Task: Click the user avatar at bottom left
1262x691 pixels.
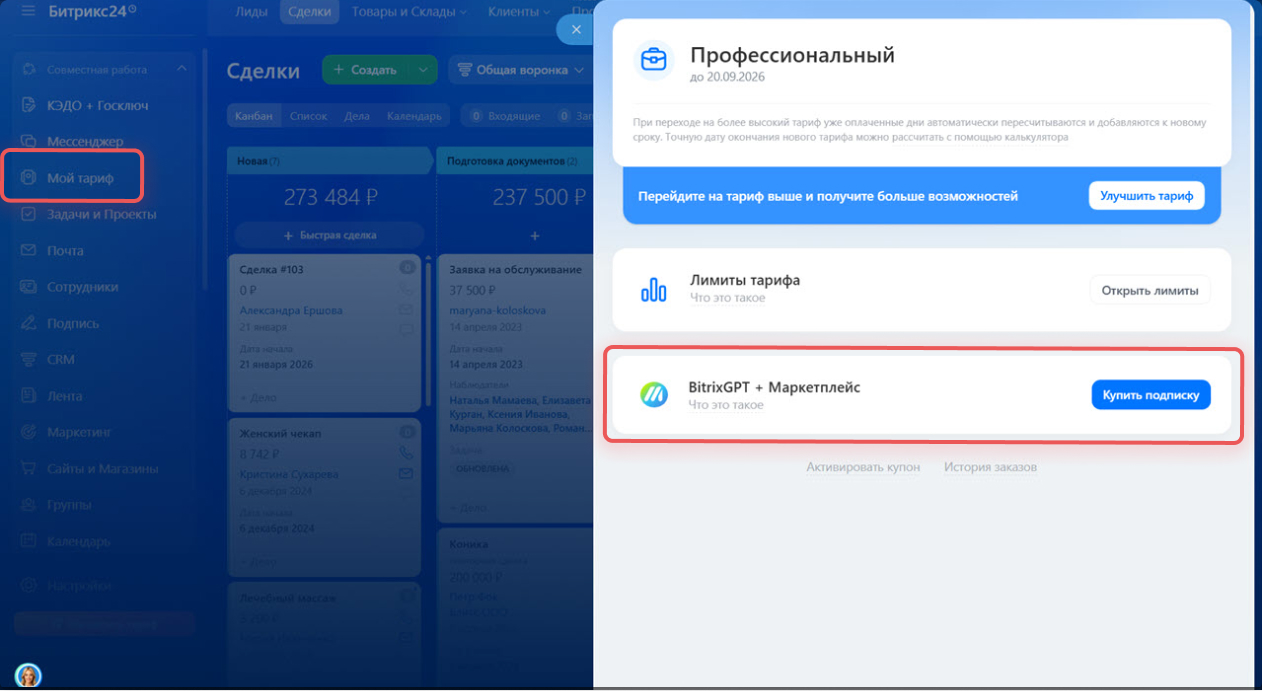Action: coord(28,676)
